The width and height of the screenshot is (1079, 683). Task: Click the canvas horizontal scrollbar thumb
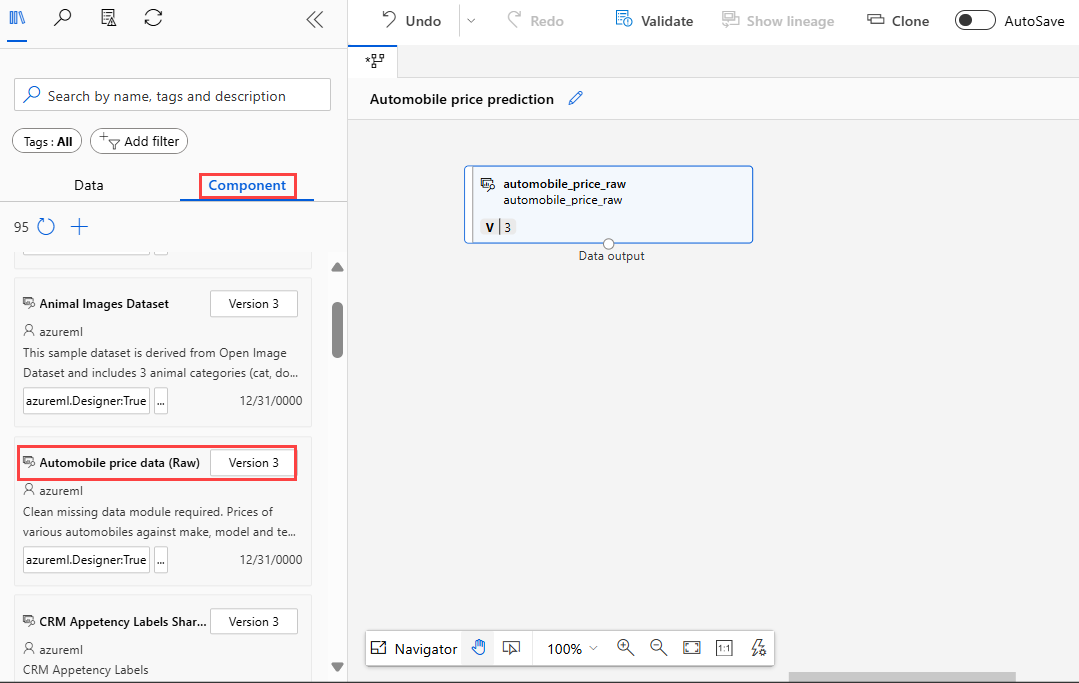901,677
